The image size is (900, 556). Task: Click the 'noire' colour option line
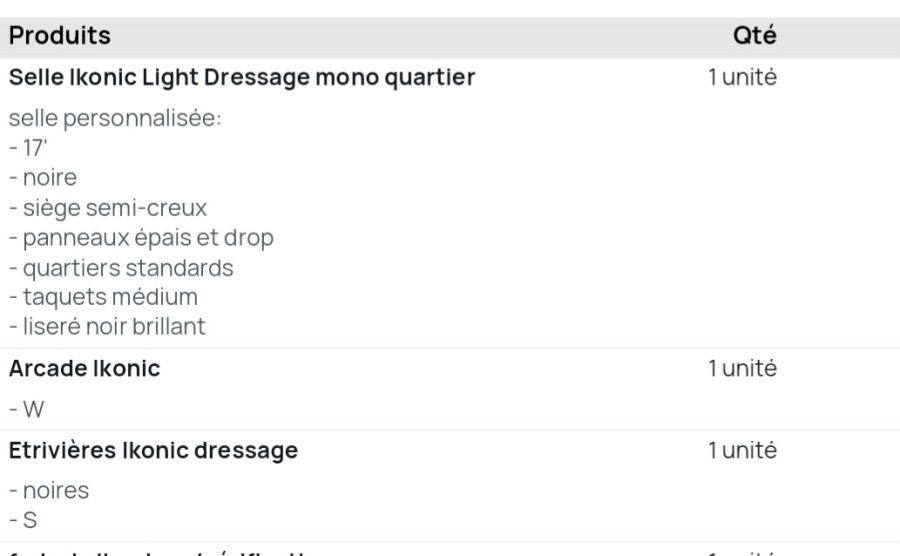(x=43, y=178)
